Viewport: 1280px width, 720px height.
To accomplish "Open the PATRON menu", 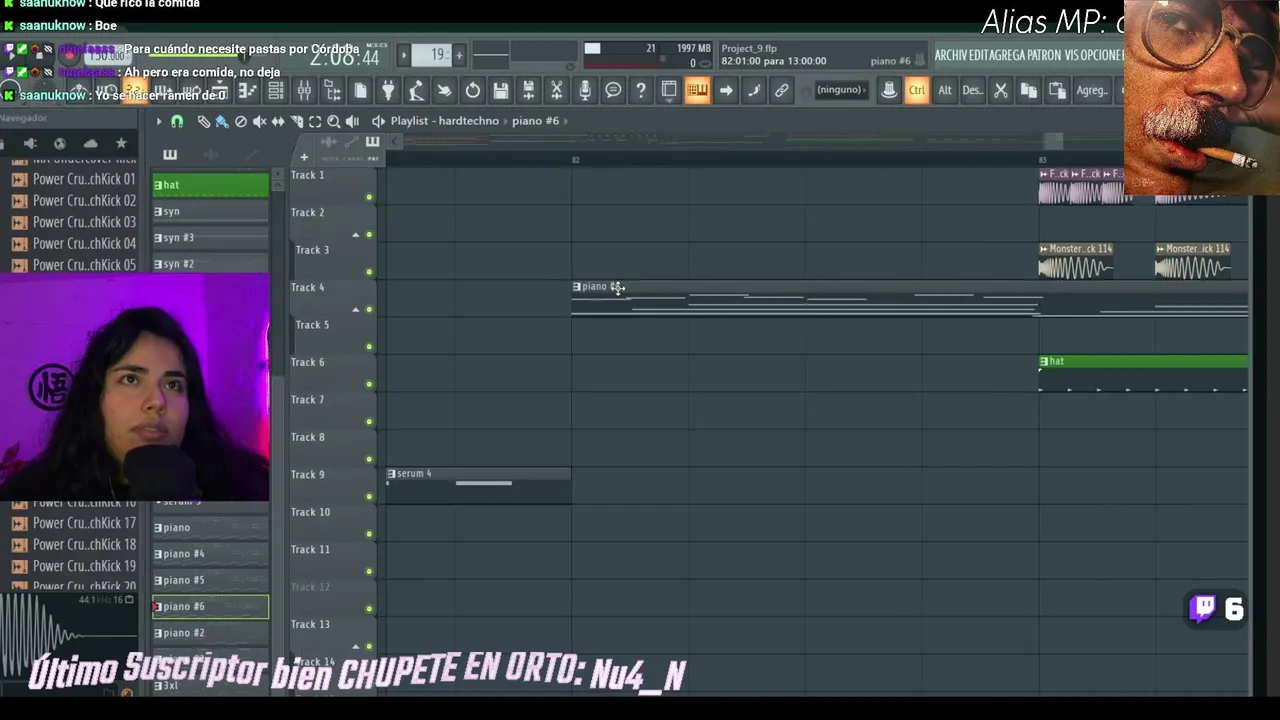I will click(1046, 55).
